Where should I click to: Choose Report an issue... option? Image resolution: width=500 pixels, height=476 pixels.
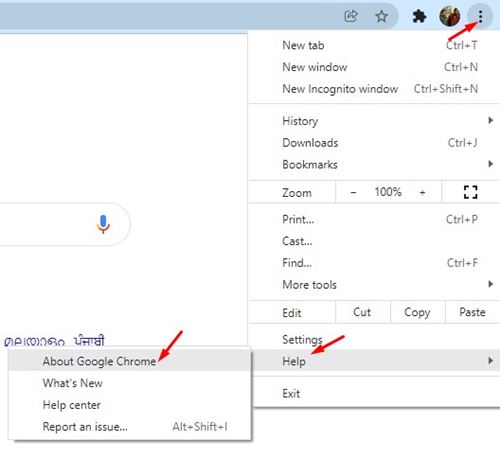click(129, 427)
